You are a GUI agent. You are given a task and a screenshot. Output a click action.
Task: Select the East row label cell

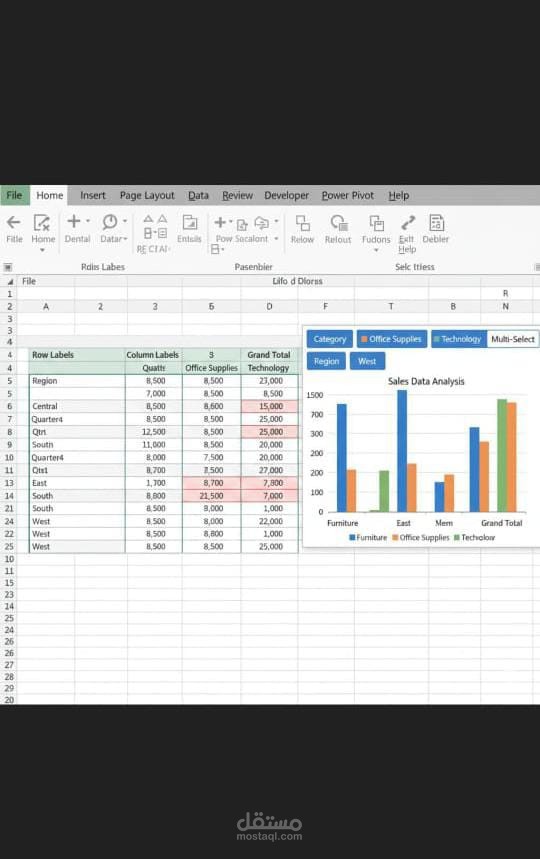[77, 483]
